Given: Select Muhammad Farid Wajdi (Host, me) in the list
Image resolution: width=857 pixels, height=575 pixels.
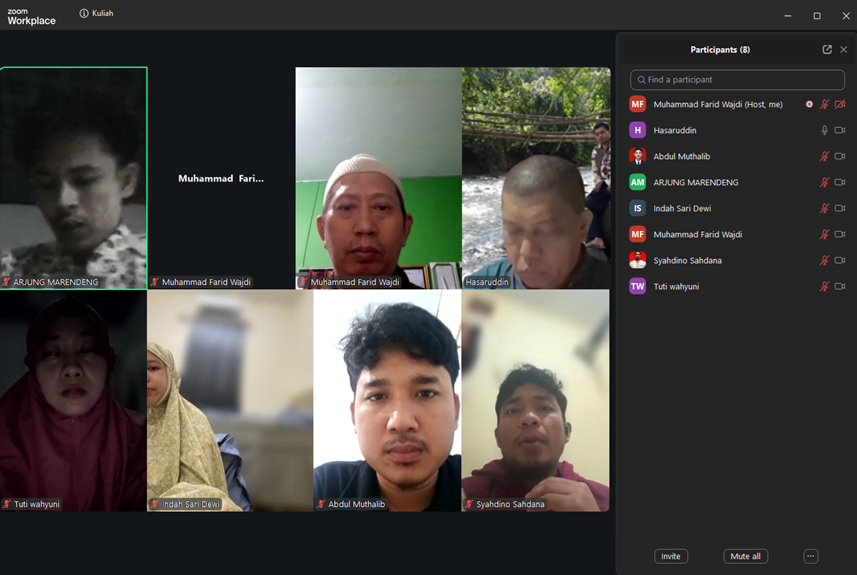Looking at the screenshot, I should [x=737, y=104].
